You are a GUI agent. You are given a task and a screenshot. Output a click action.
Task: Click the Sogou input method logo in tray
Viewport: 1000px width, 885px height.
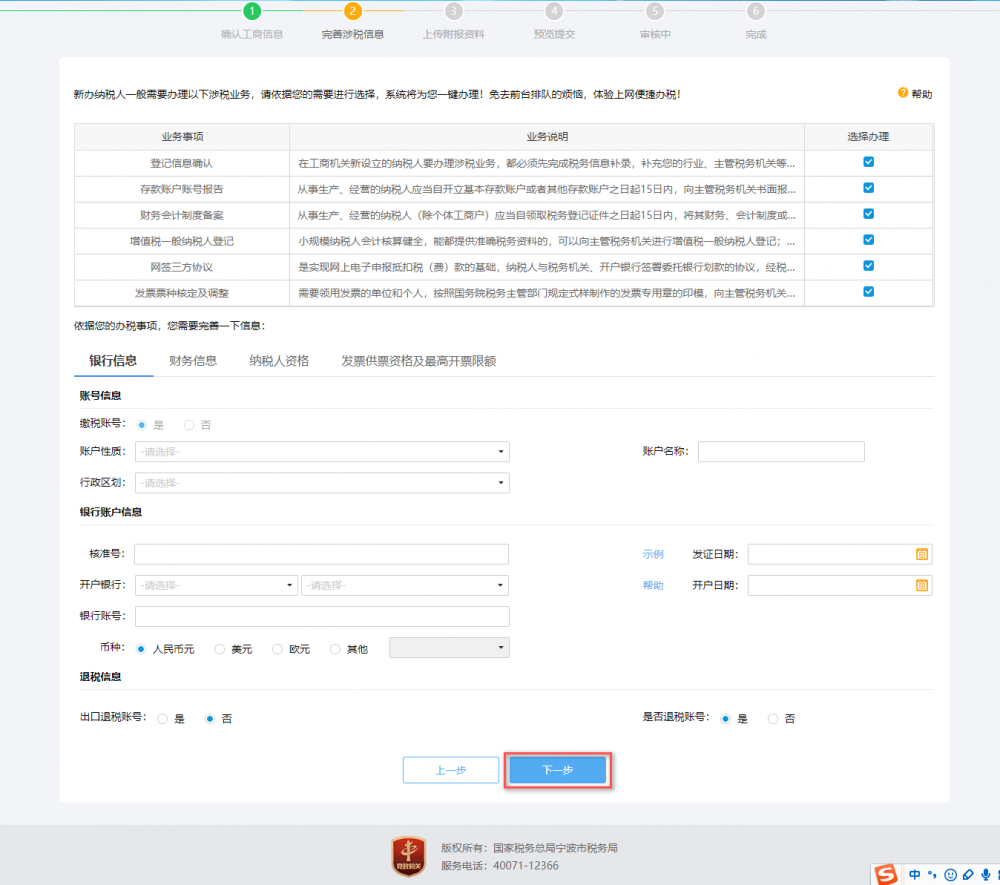tap(884, 874)
